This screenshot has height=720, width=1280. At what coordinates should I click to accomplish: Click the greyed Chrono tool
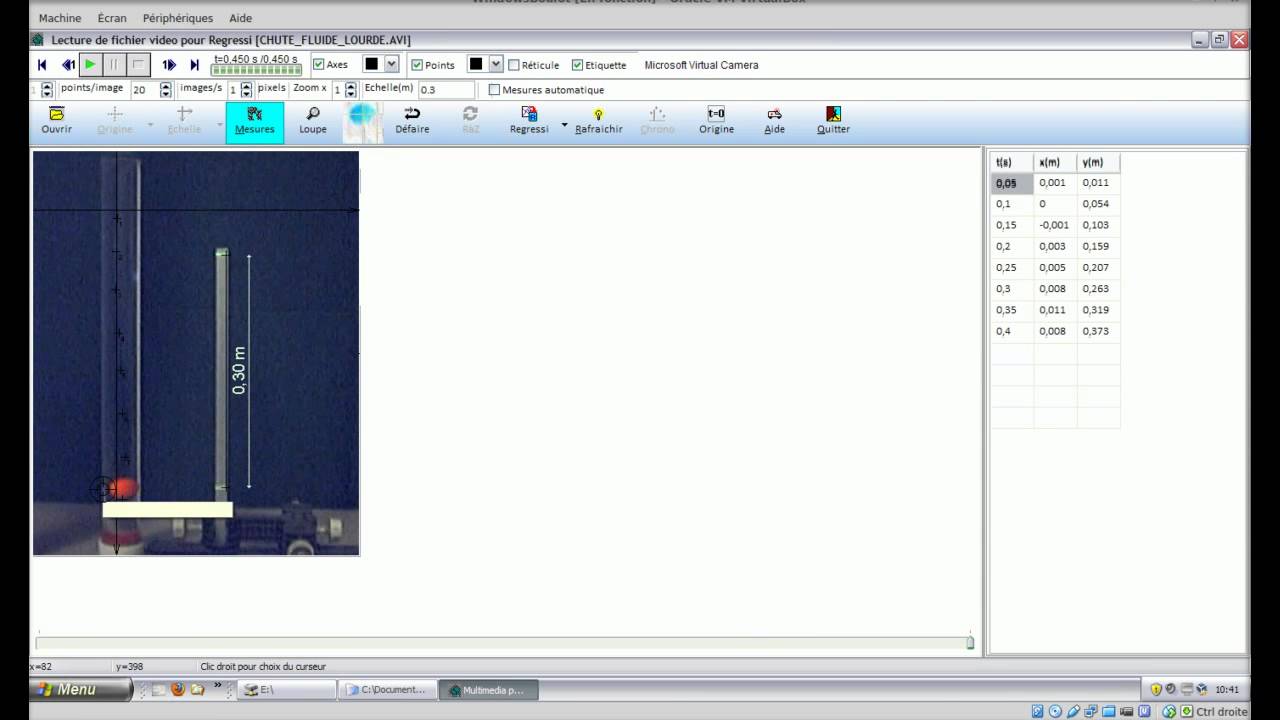click(x=657, y=121)
